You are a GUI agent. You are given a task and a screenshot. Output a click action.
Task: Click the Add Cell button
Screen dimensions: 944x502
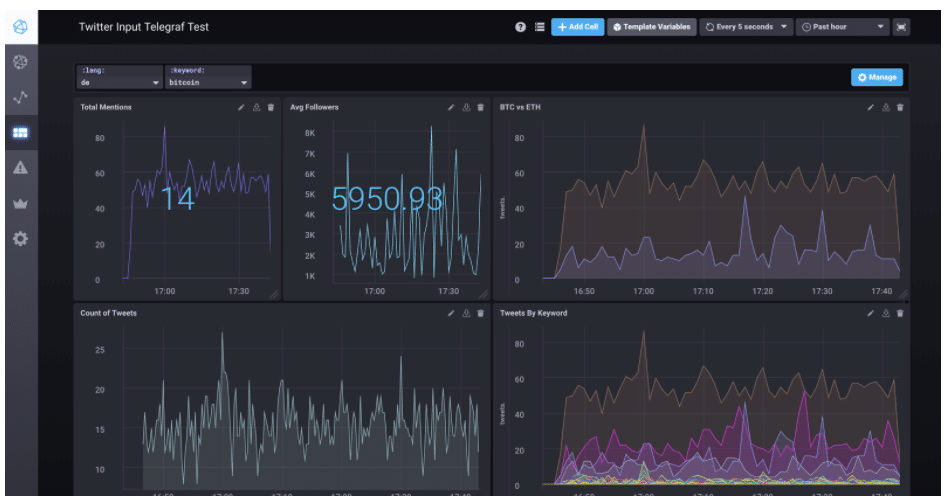577,27
